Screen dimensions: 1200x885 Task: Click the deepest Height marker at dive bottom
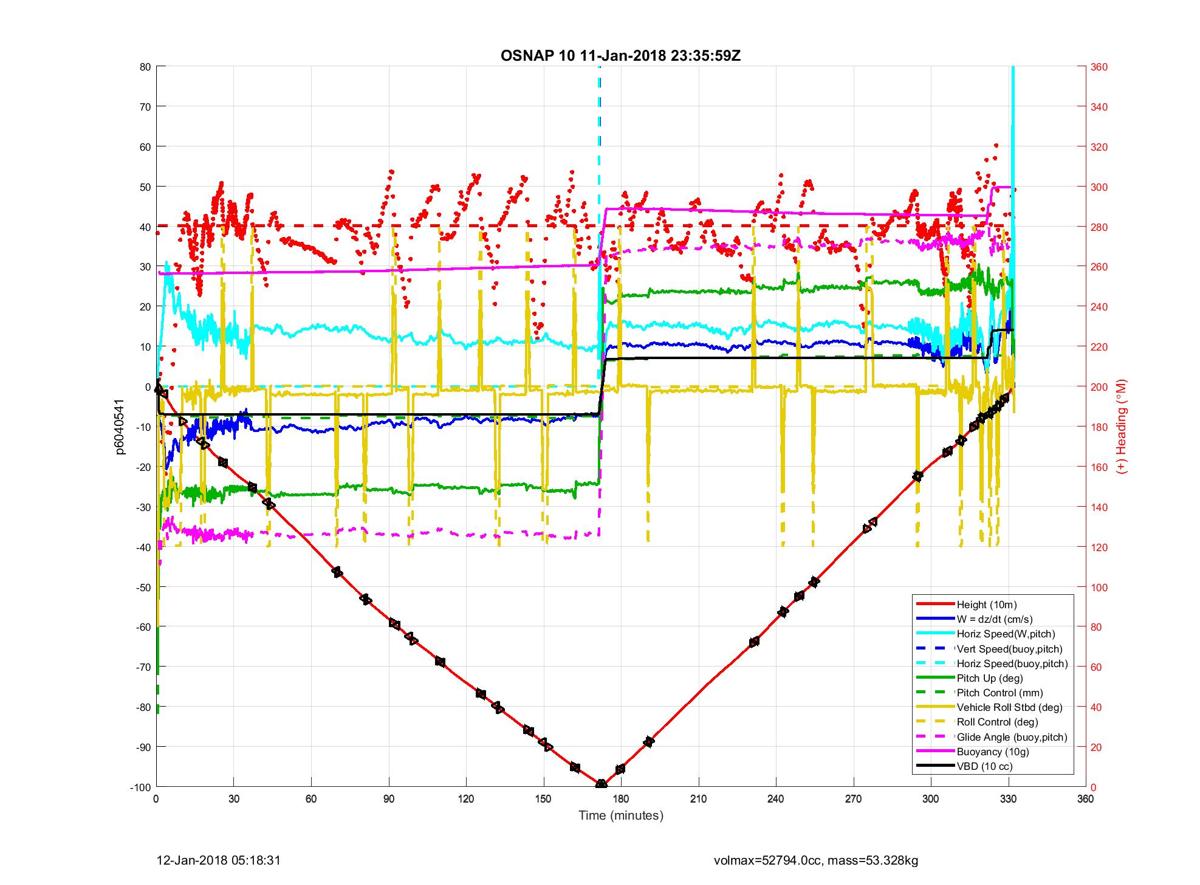(x=601, y=784)
